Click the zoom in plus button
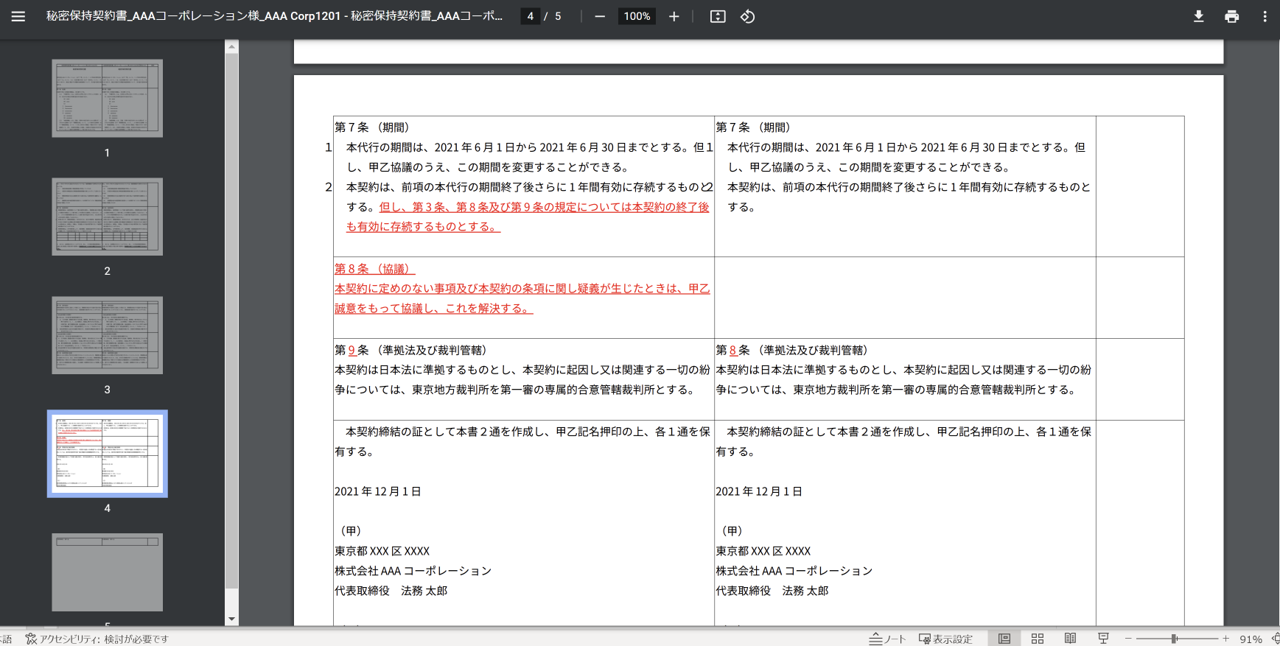The height and width of the screenshot is (646, 1280). (674, 16)
